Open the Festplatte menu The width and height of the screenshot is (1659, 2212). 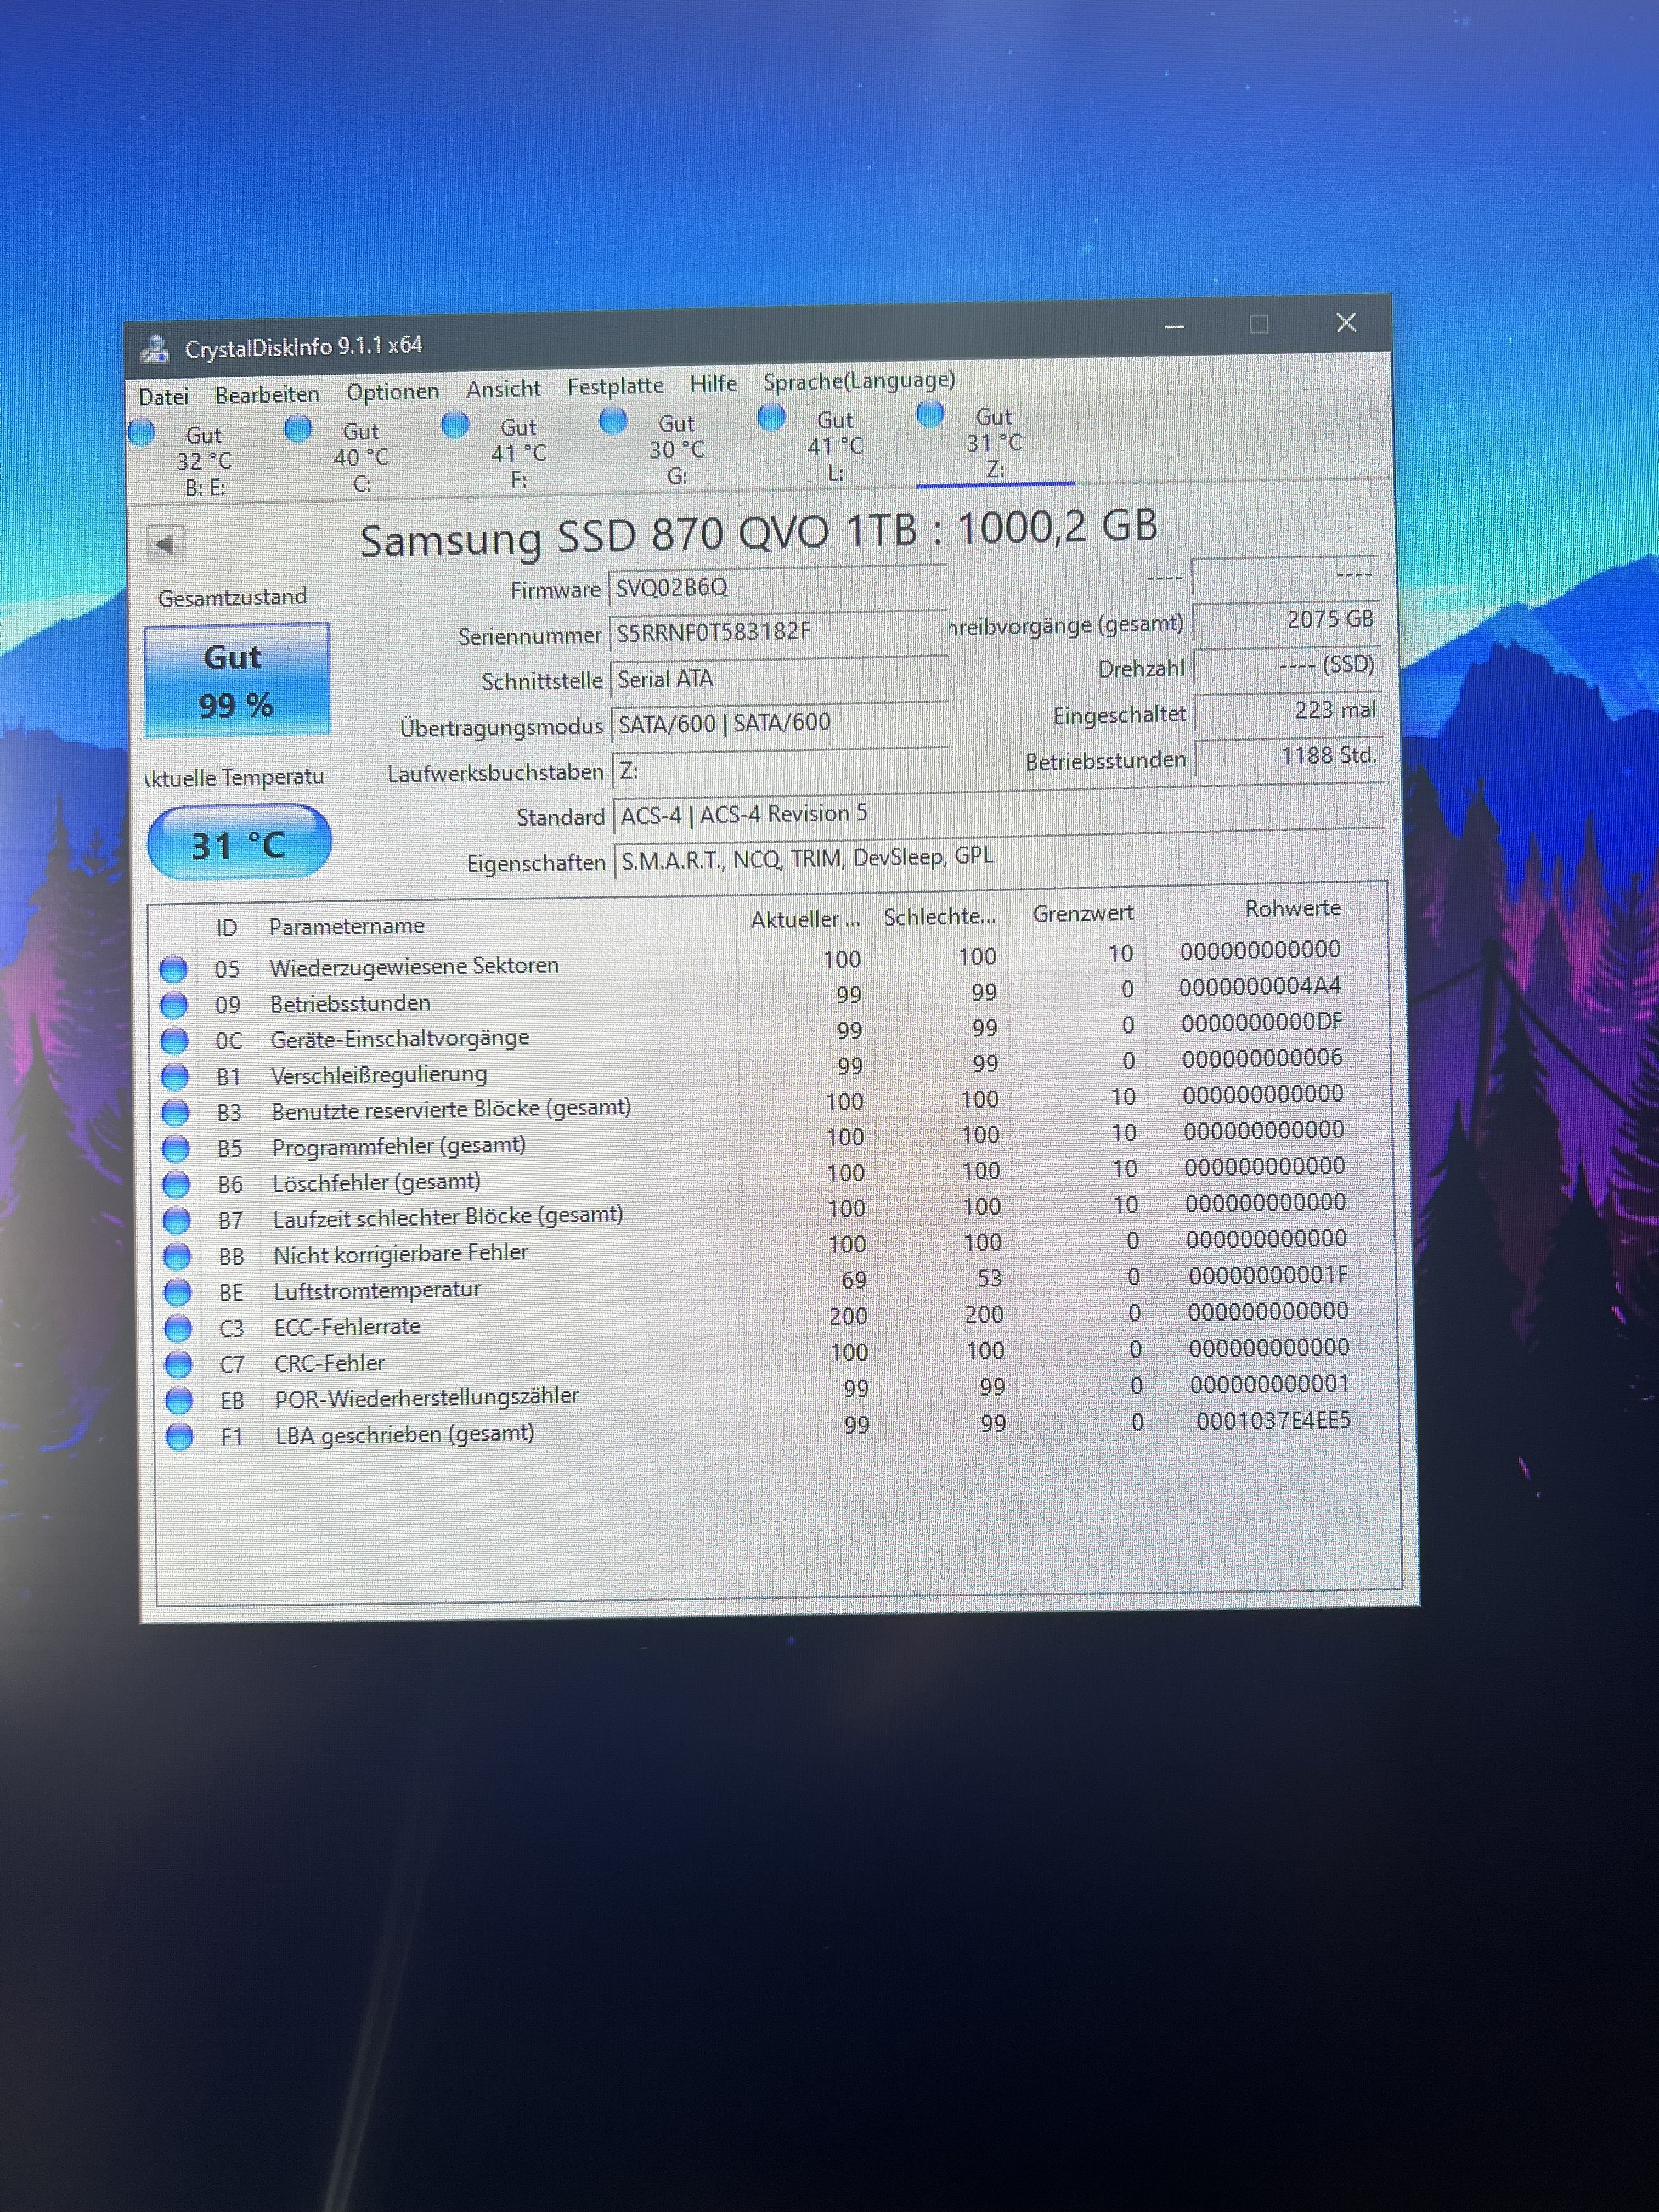point(615,386)
